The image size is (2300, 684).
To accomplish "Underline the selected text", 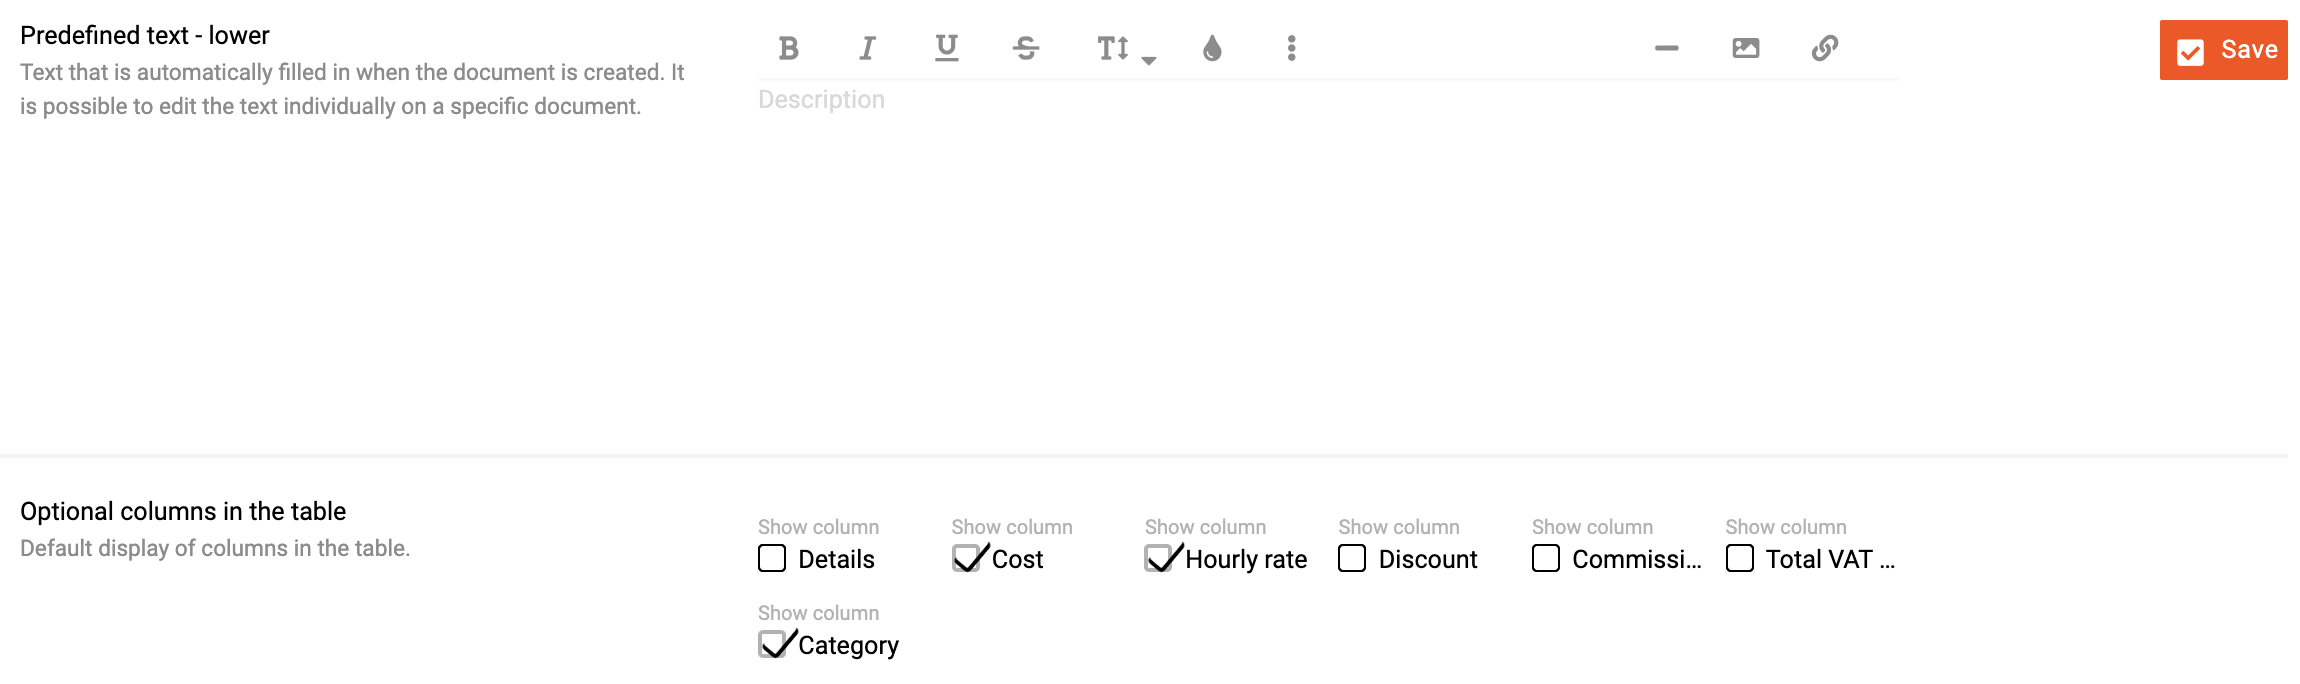I will point(946,48).
